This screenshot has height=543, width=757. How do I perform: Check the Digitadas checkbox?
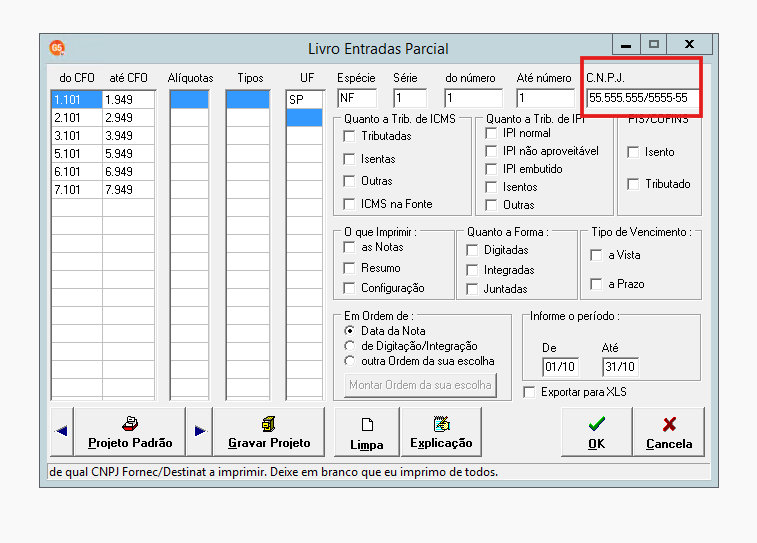(x=472, y=250)
